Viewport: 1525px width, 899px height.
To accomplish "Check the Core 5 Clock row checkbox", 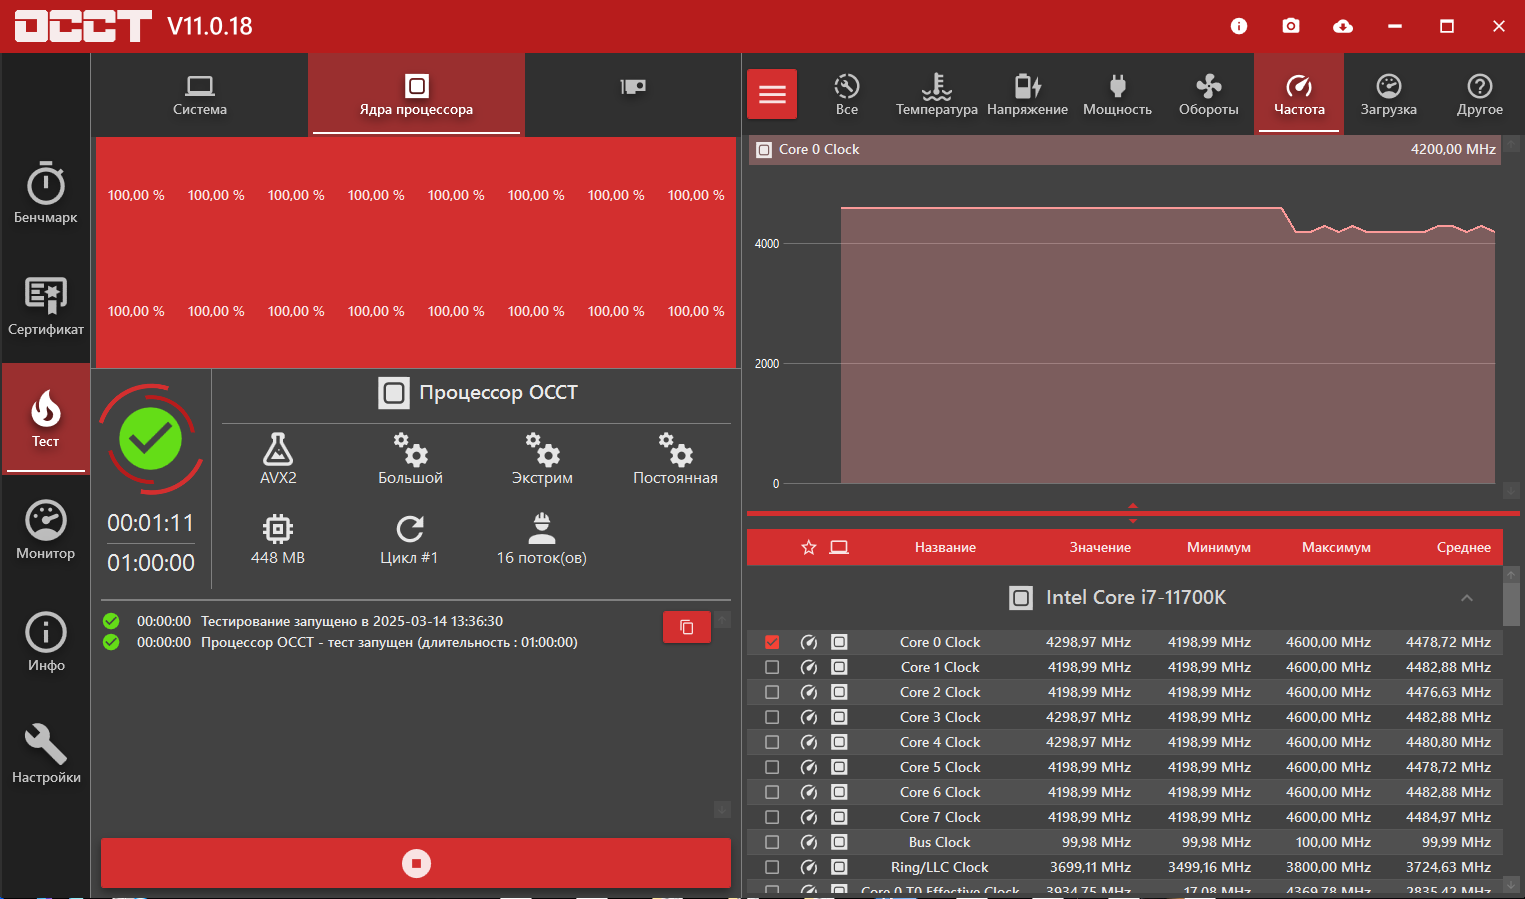I will click(772, 767).
